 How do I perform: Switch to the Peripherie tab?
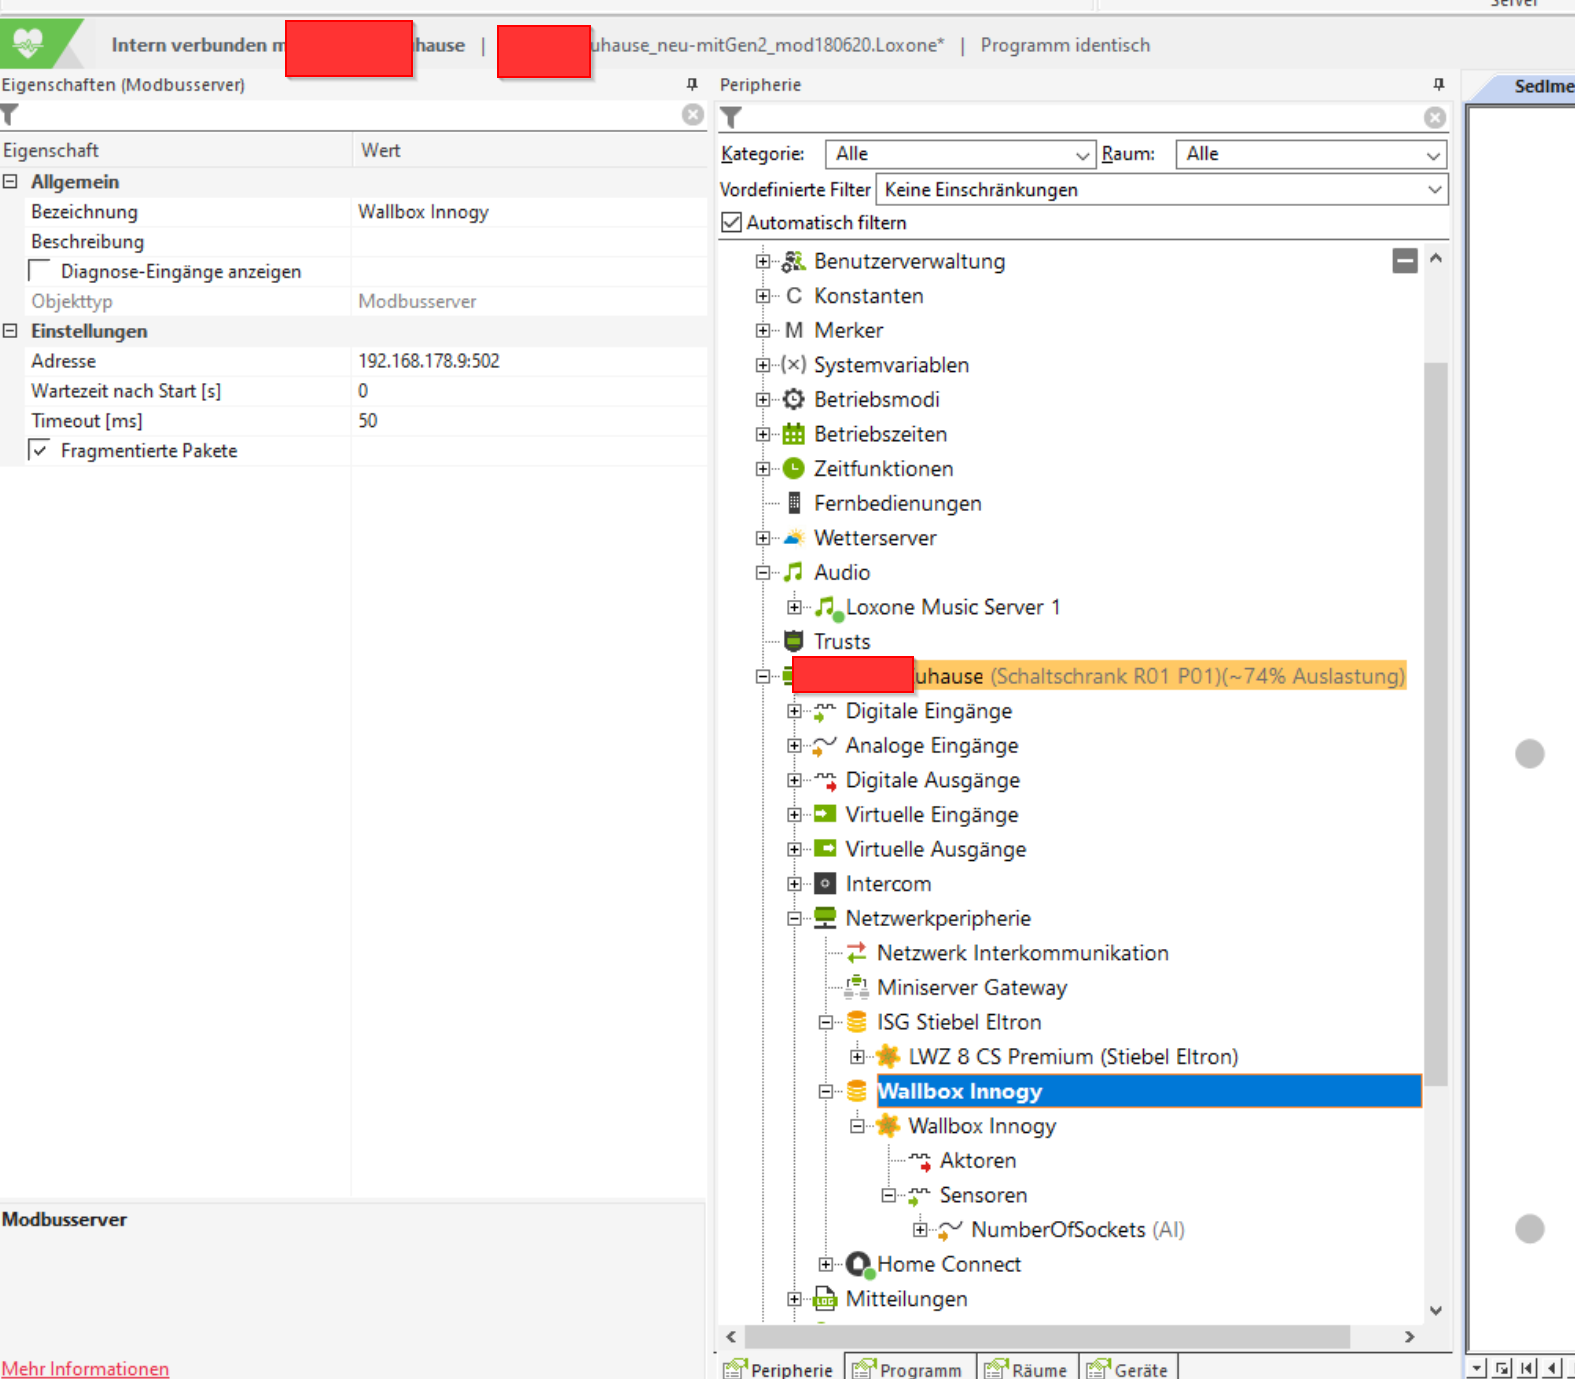(780, 1368)
